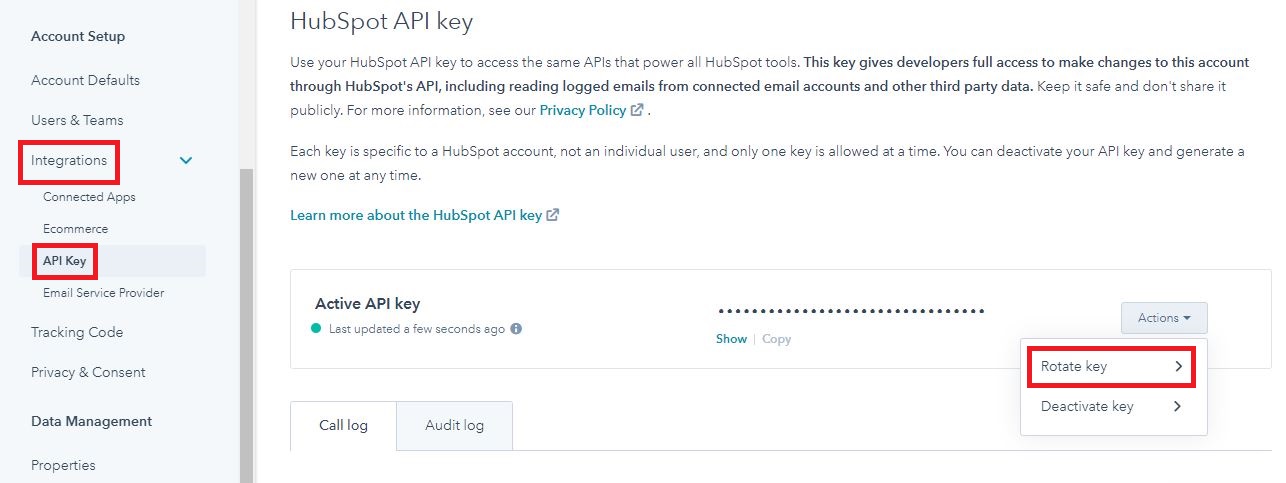
Task: Click the info icon beside Last updated
Action: [x=516, y=328]
